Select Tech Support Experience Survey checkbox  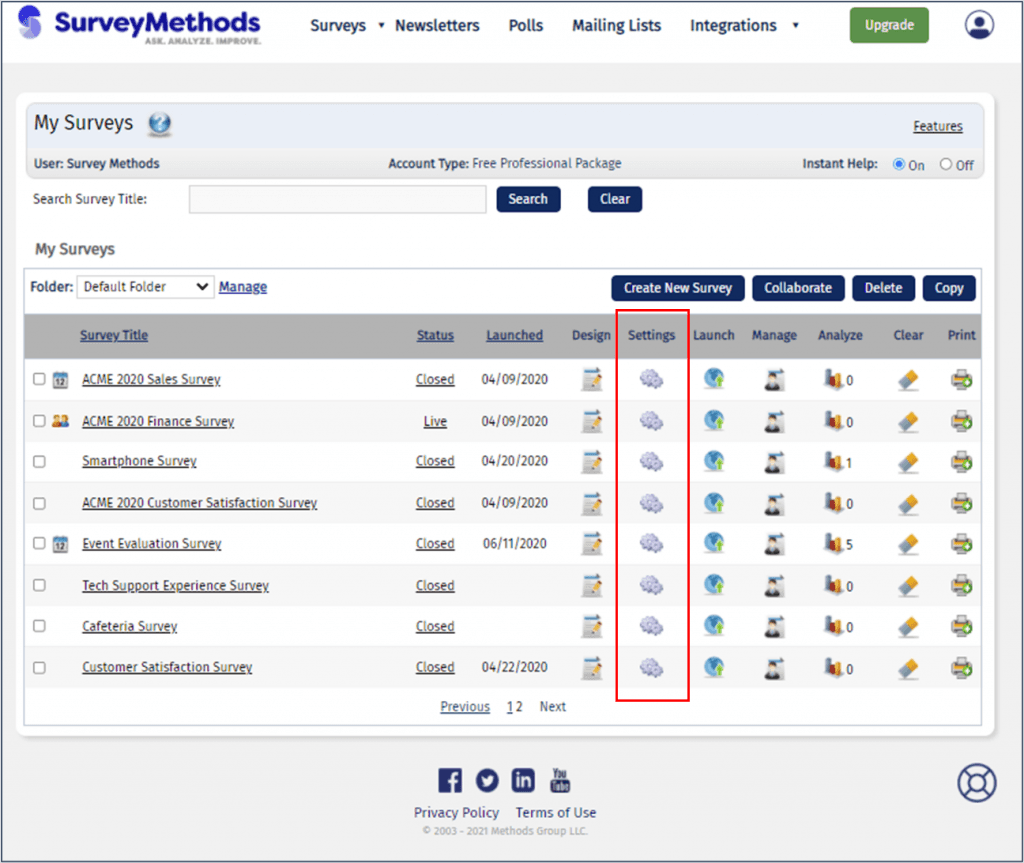(x=39, y=585)
